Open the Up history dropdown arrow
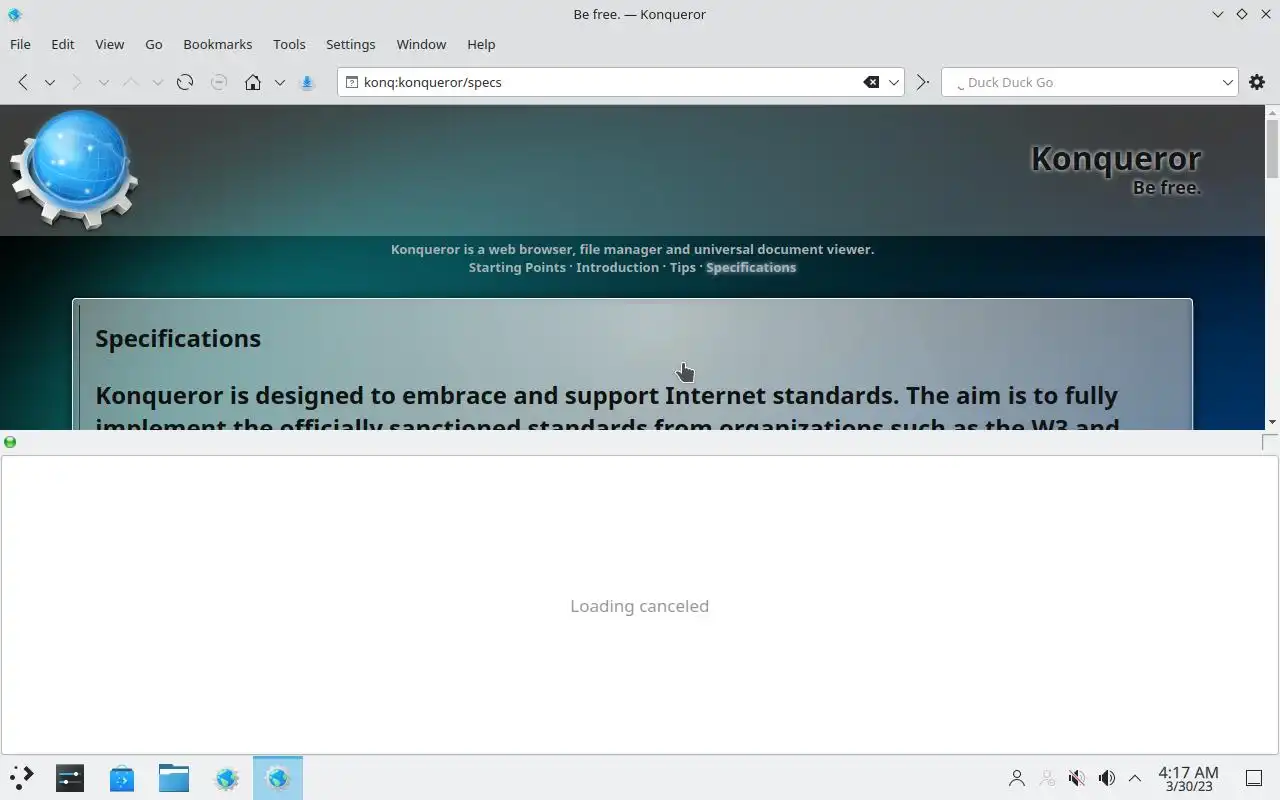The width and height of the screenshot is (1280, 800). click(x=157, y=82)
